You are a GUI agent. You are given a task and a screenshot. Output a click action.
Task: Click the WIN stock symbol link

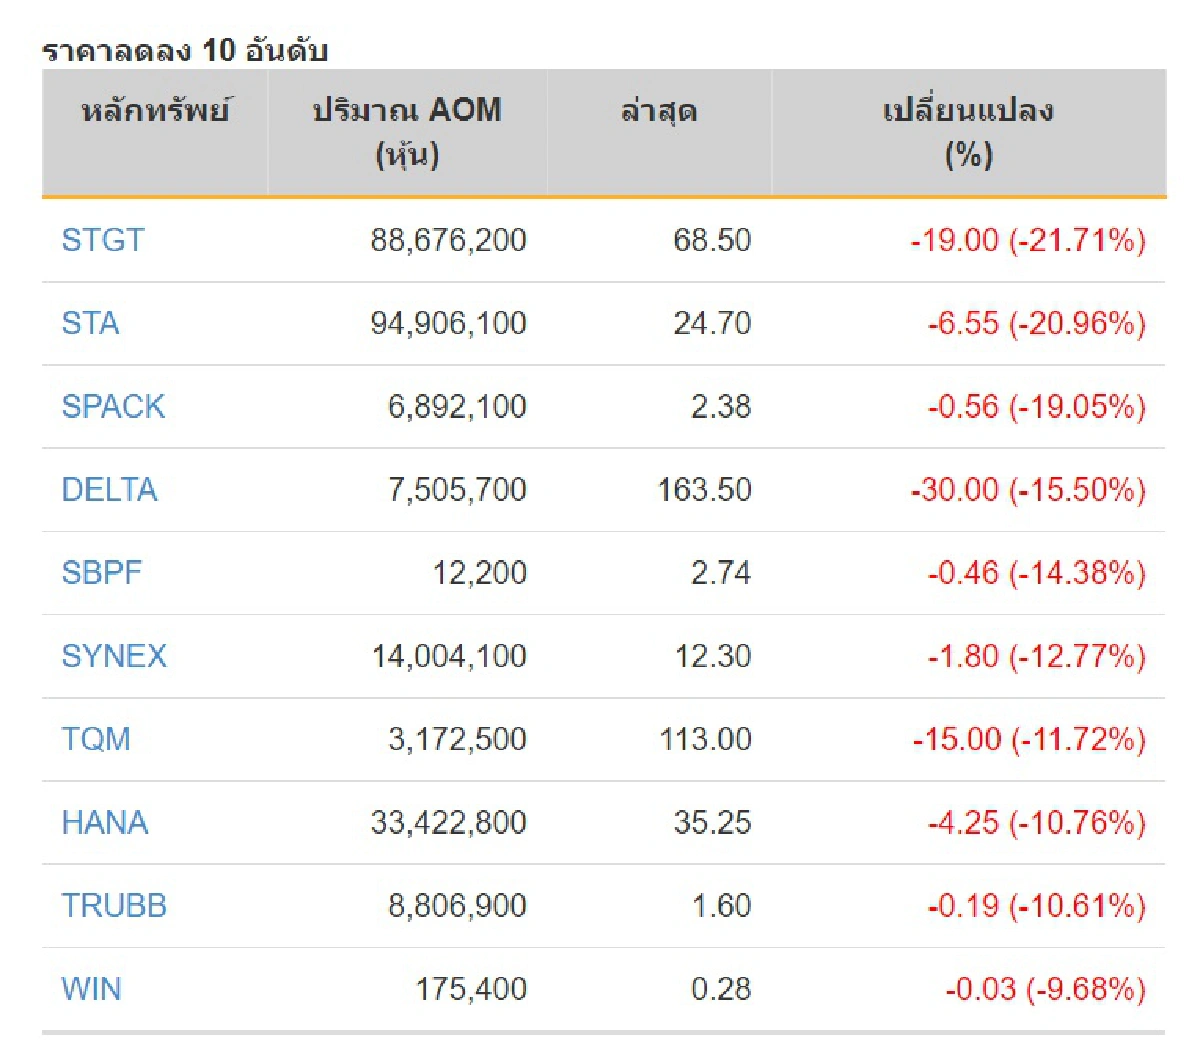(x=90, y=988)
